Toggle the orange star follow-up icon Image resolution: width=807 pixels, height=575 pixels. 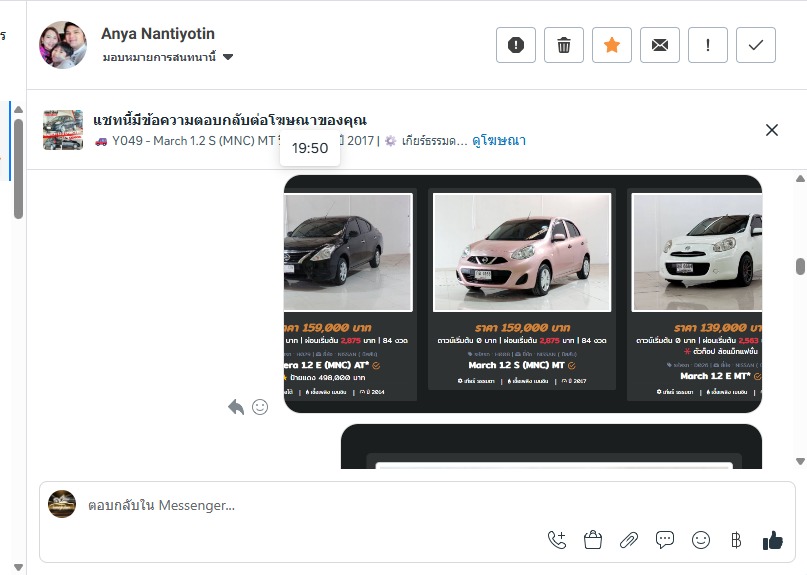click(611, 45)
